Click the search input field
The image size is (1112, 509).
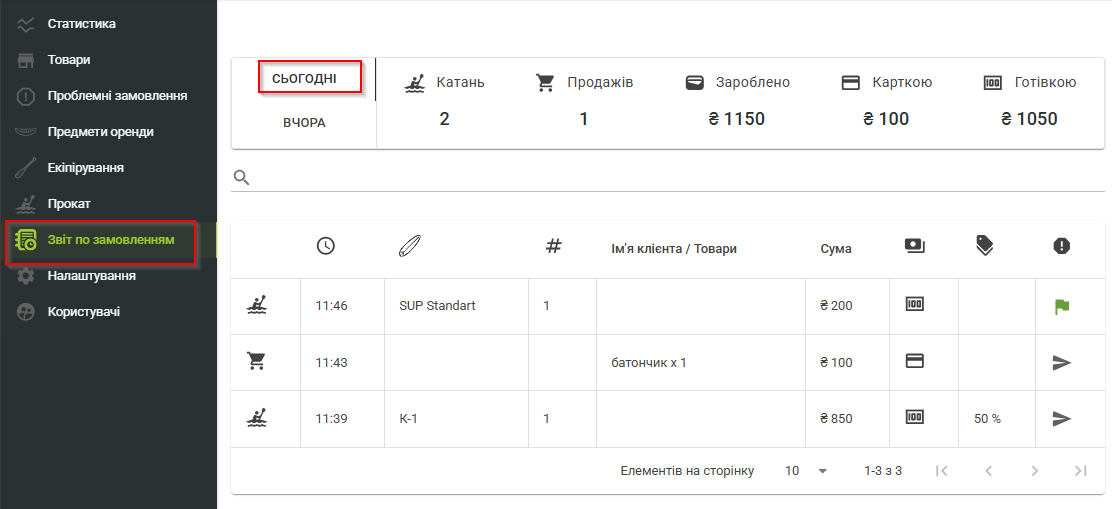point(670,178)
